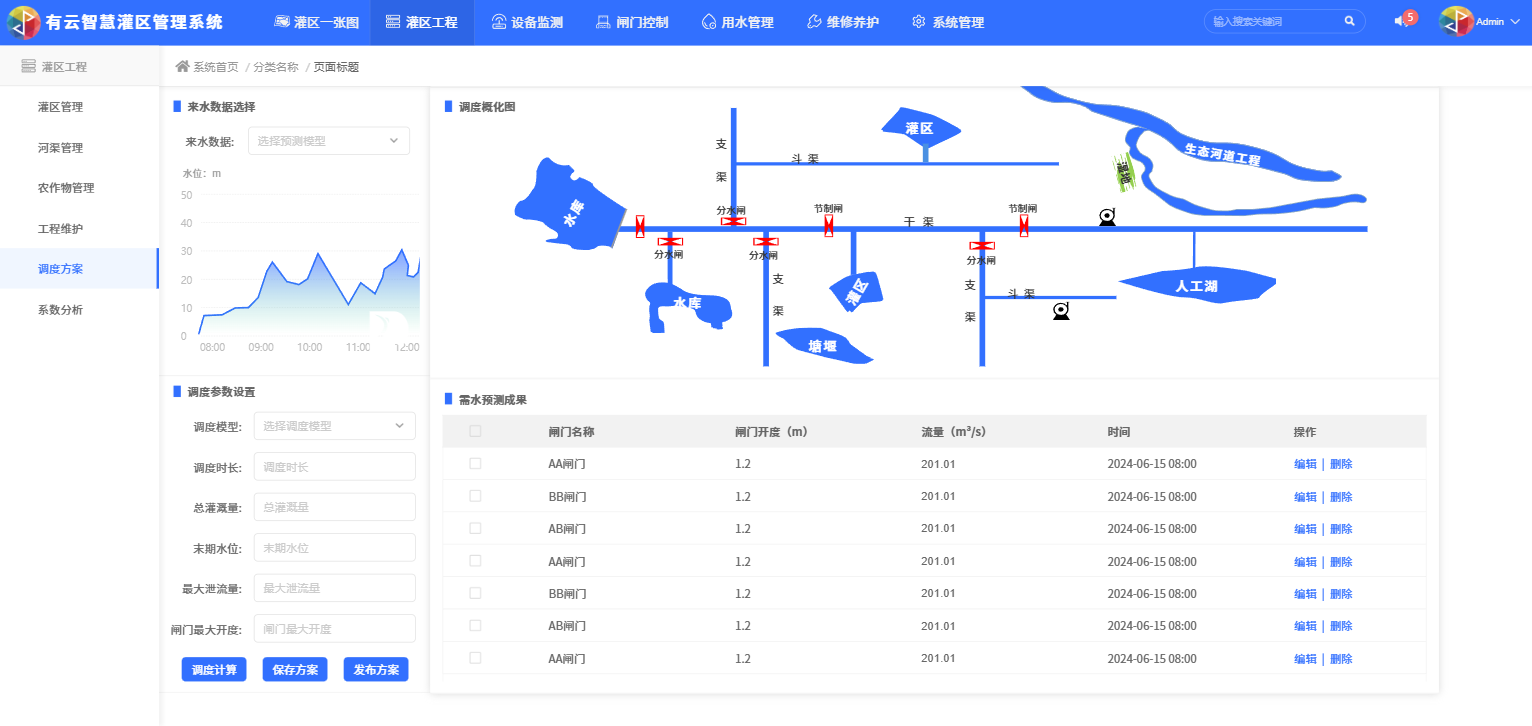Click the Admin user avatar
The image size is (1532, 726).
coord(1456,22)
